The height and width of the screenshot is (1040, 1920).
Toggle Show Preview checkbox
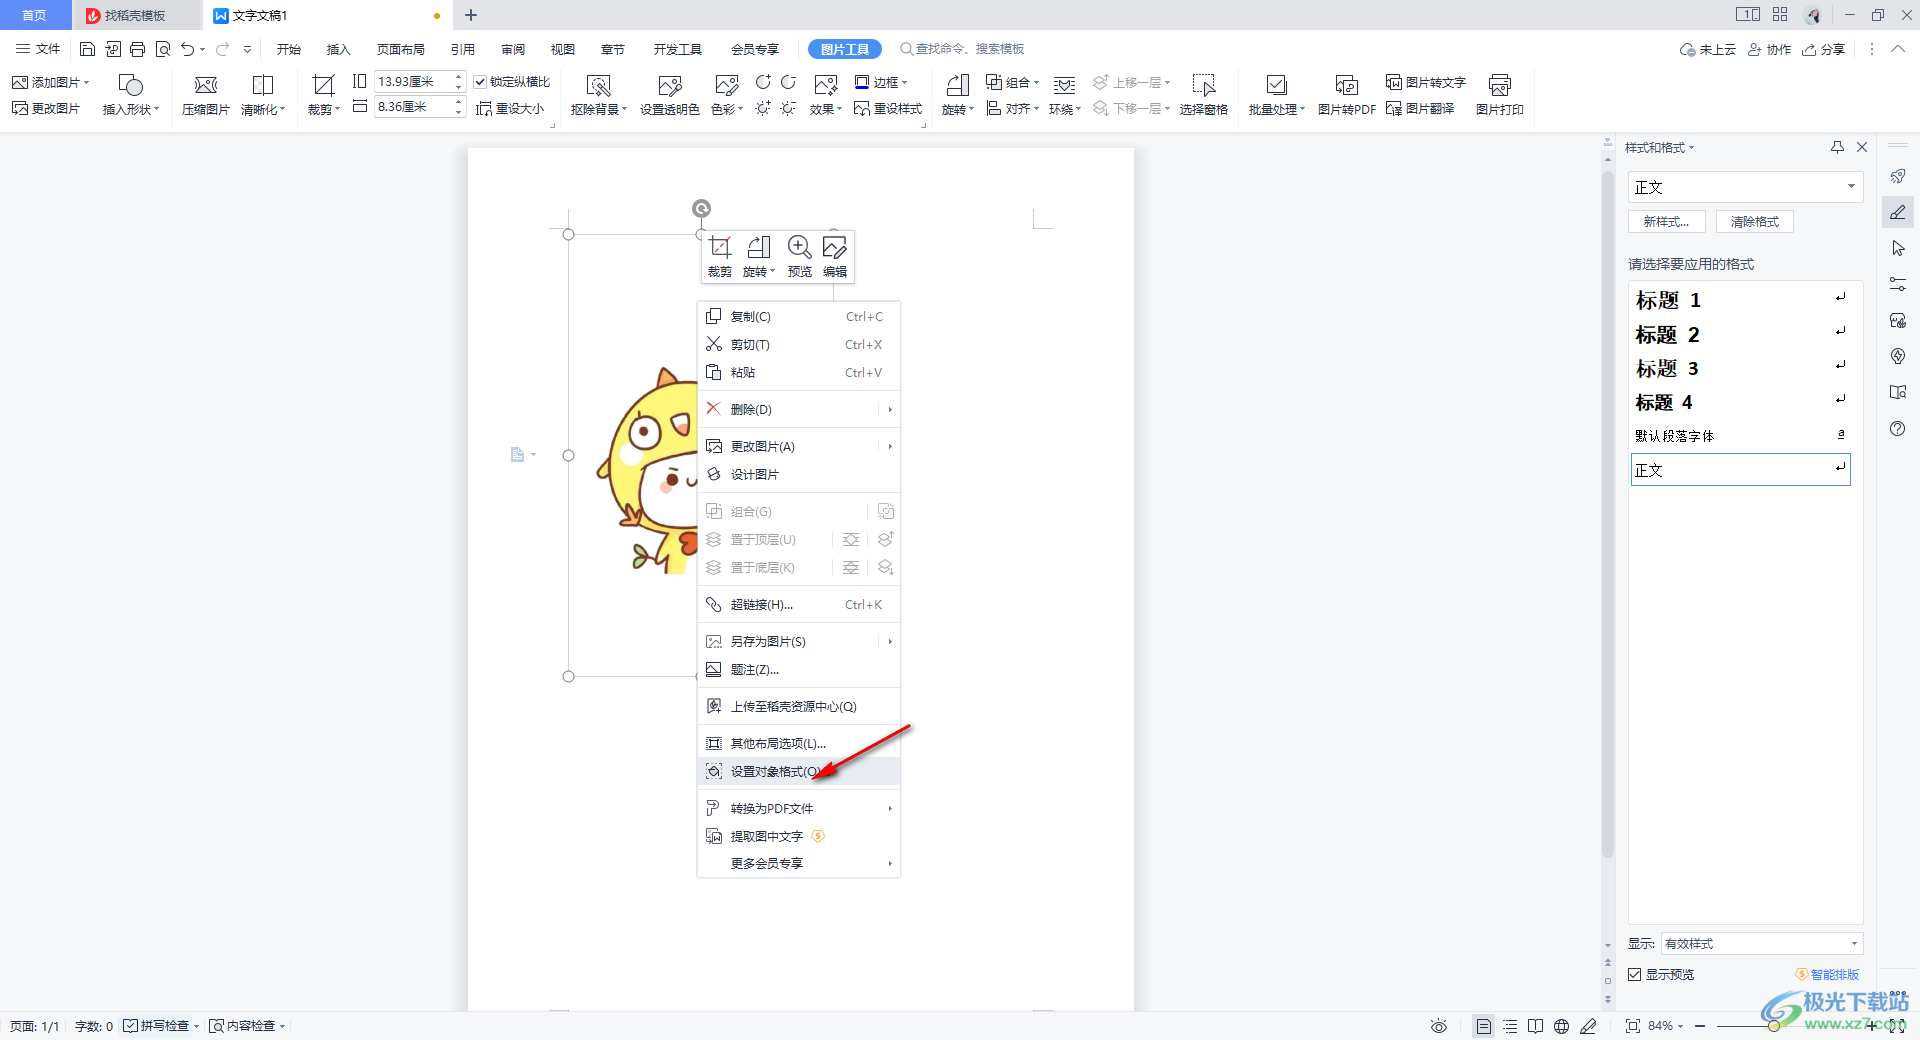[1635, 974]
